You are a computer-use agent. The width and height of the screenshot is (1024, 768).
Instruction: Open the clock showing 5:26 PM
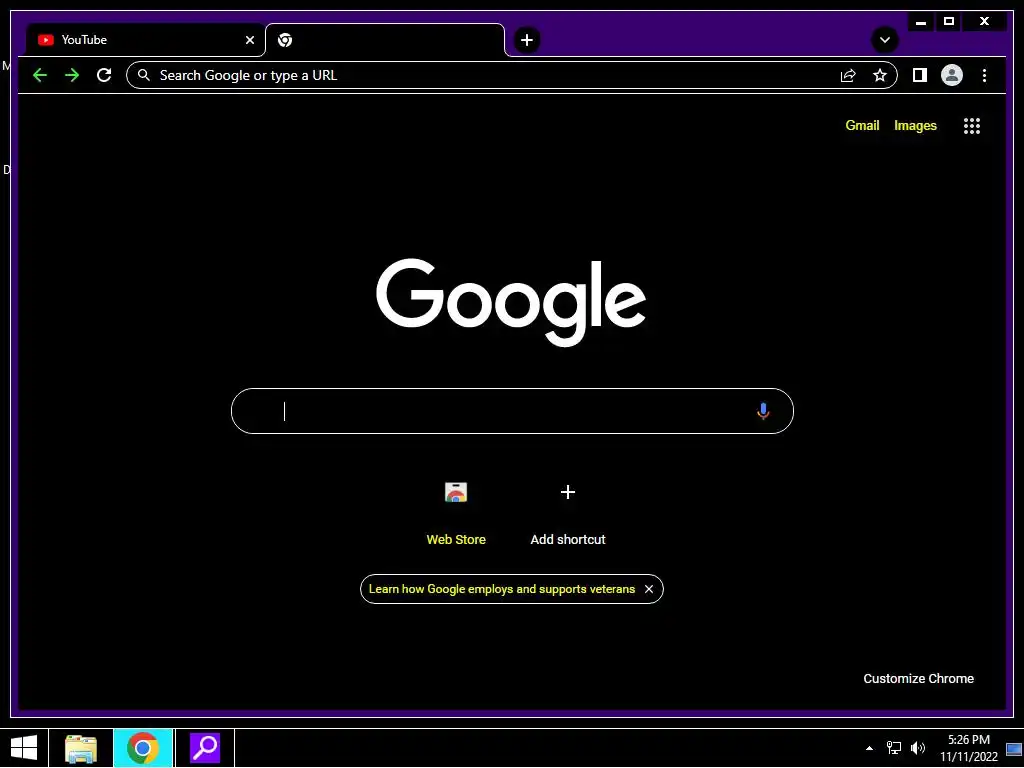pyautogui.click(x=968, y=748)
